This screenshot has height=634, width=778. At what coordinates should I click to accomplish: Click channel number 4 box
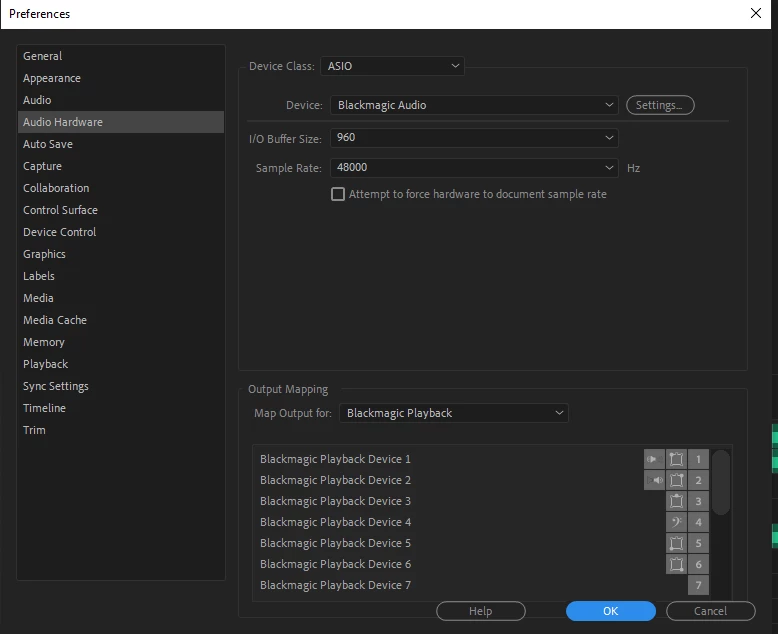pyautogui.click(x=698, y=522)
